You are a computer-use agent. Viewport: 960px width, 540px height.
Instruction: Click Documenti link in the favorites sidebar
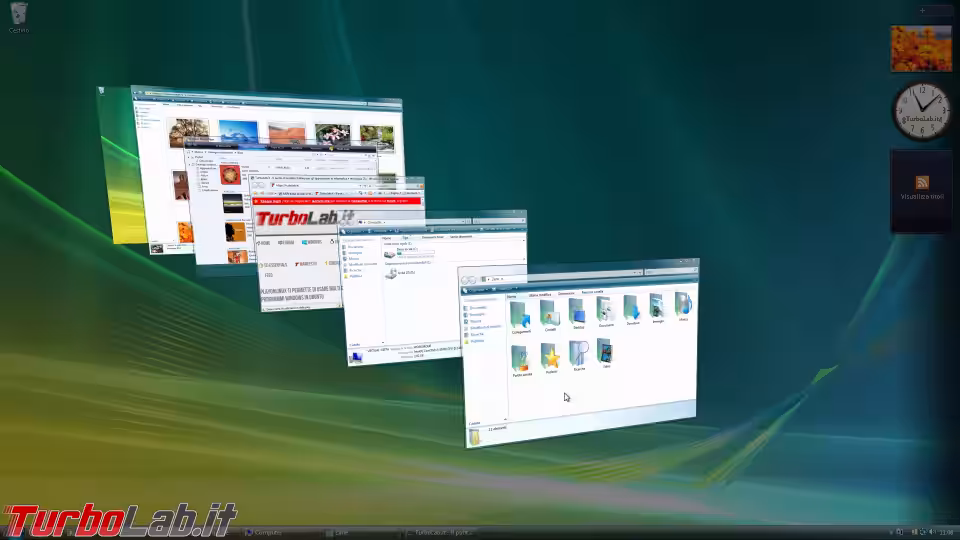[479, 308]
